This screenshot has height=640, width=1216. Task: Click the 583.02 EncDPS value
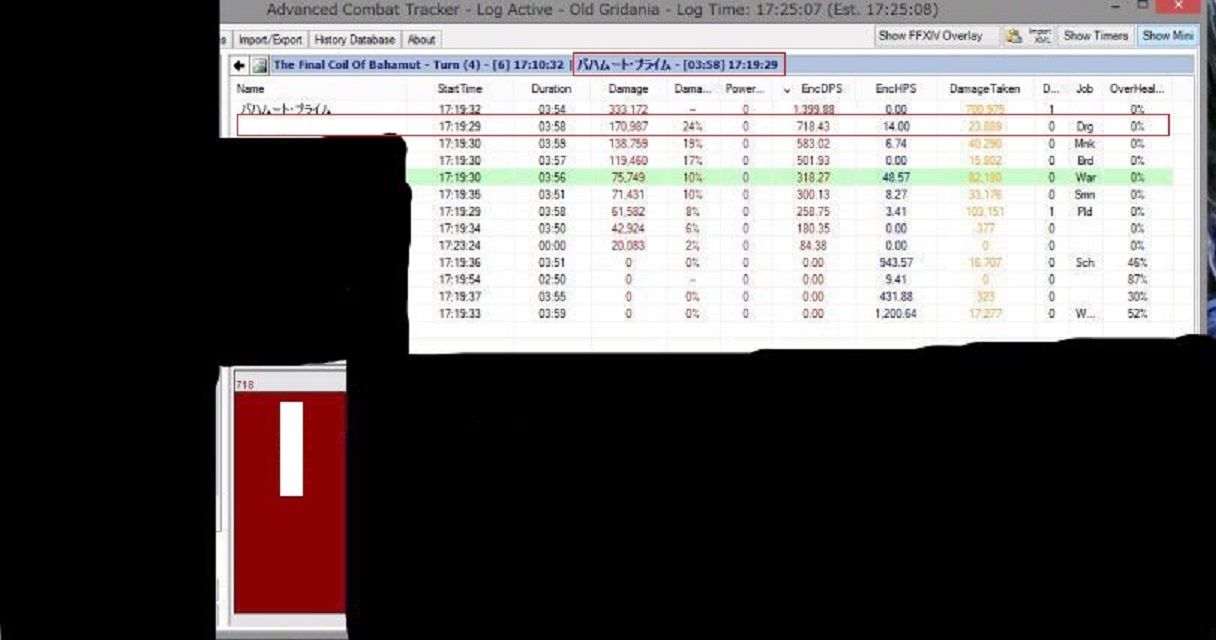tap(813, 144)
